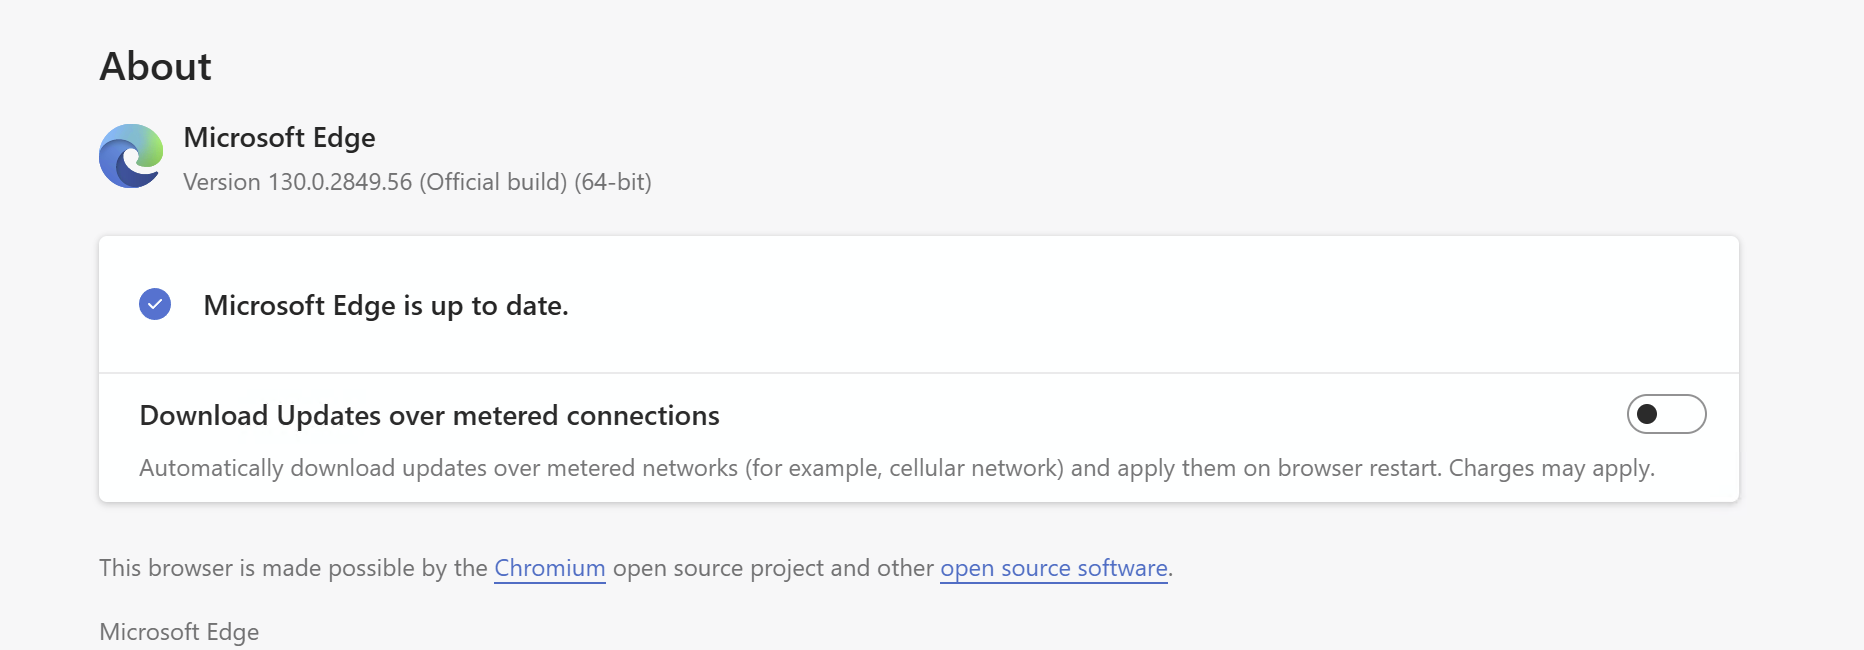Image resolution: width=1864 pixels, height=650 pixels.
Task: Click the Version 130.0.2849.56 text
Action: pyautogui.click(x=298, y=182)
